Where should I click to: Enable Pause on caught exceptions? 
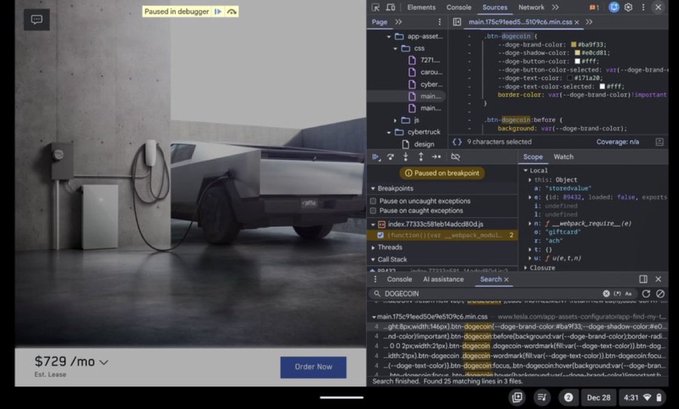tap(373, 211)
